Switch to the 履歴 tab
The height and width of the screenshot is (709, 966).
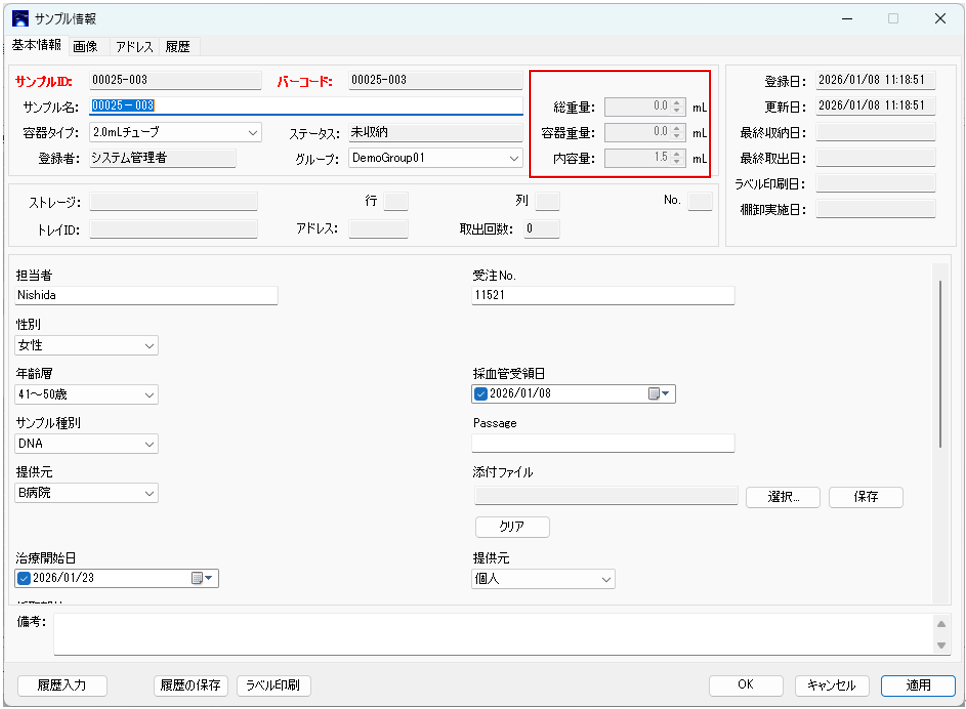click(x=178, y=46)
